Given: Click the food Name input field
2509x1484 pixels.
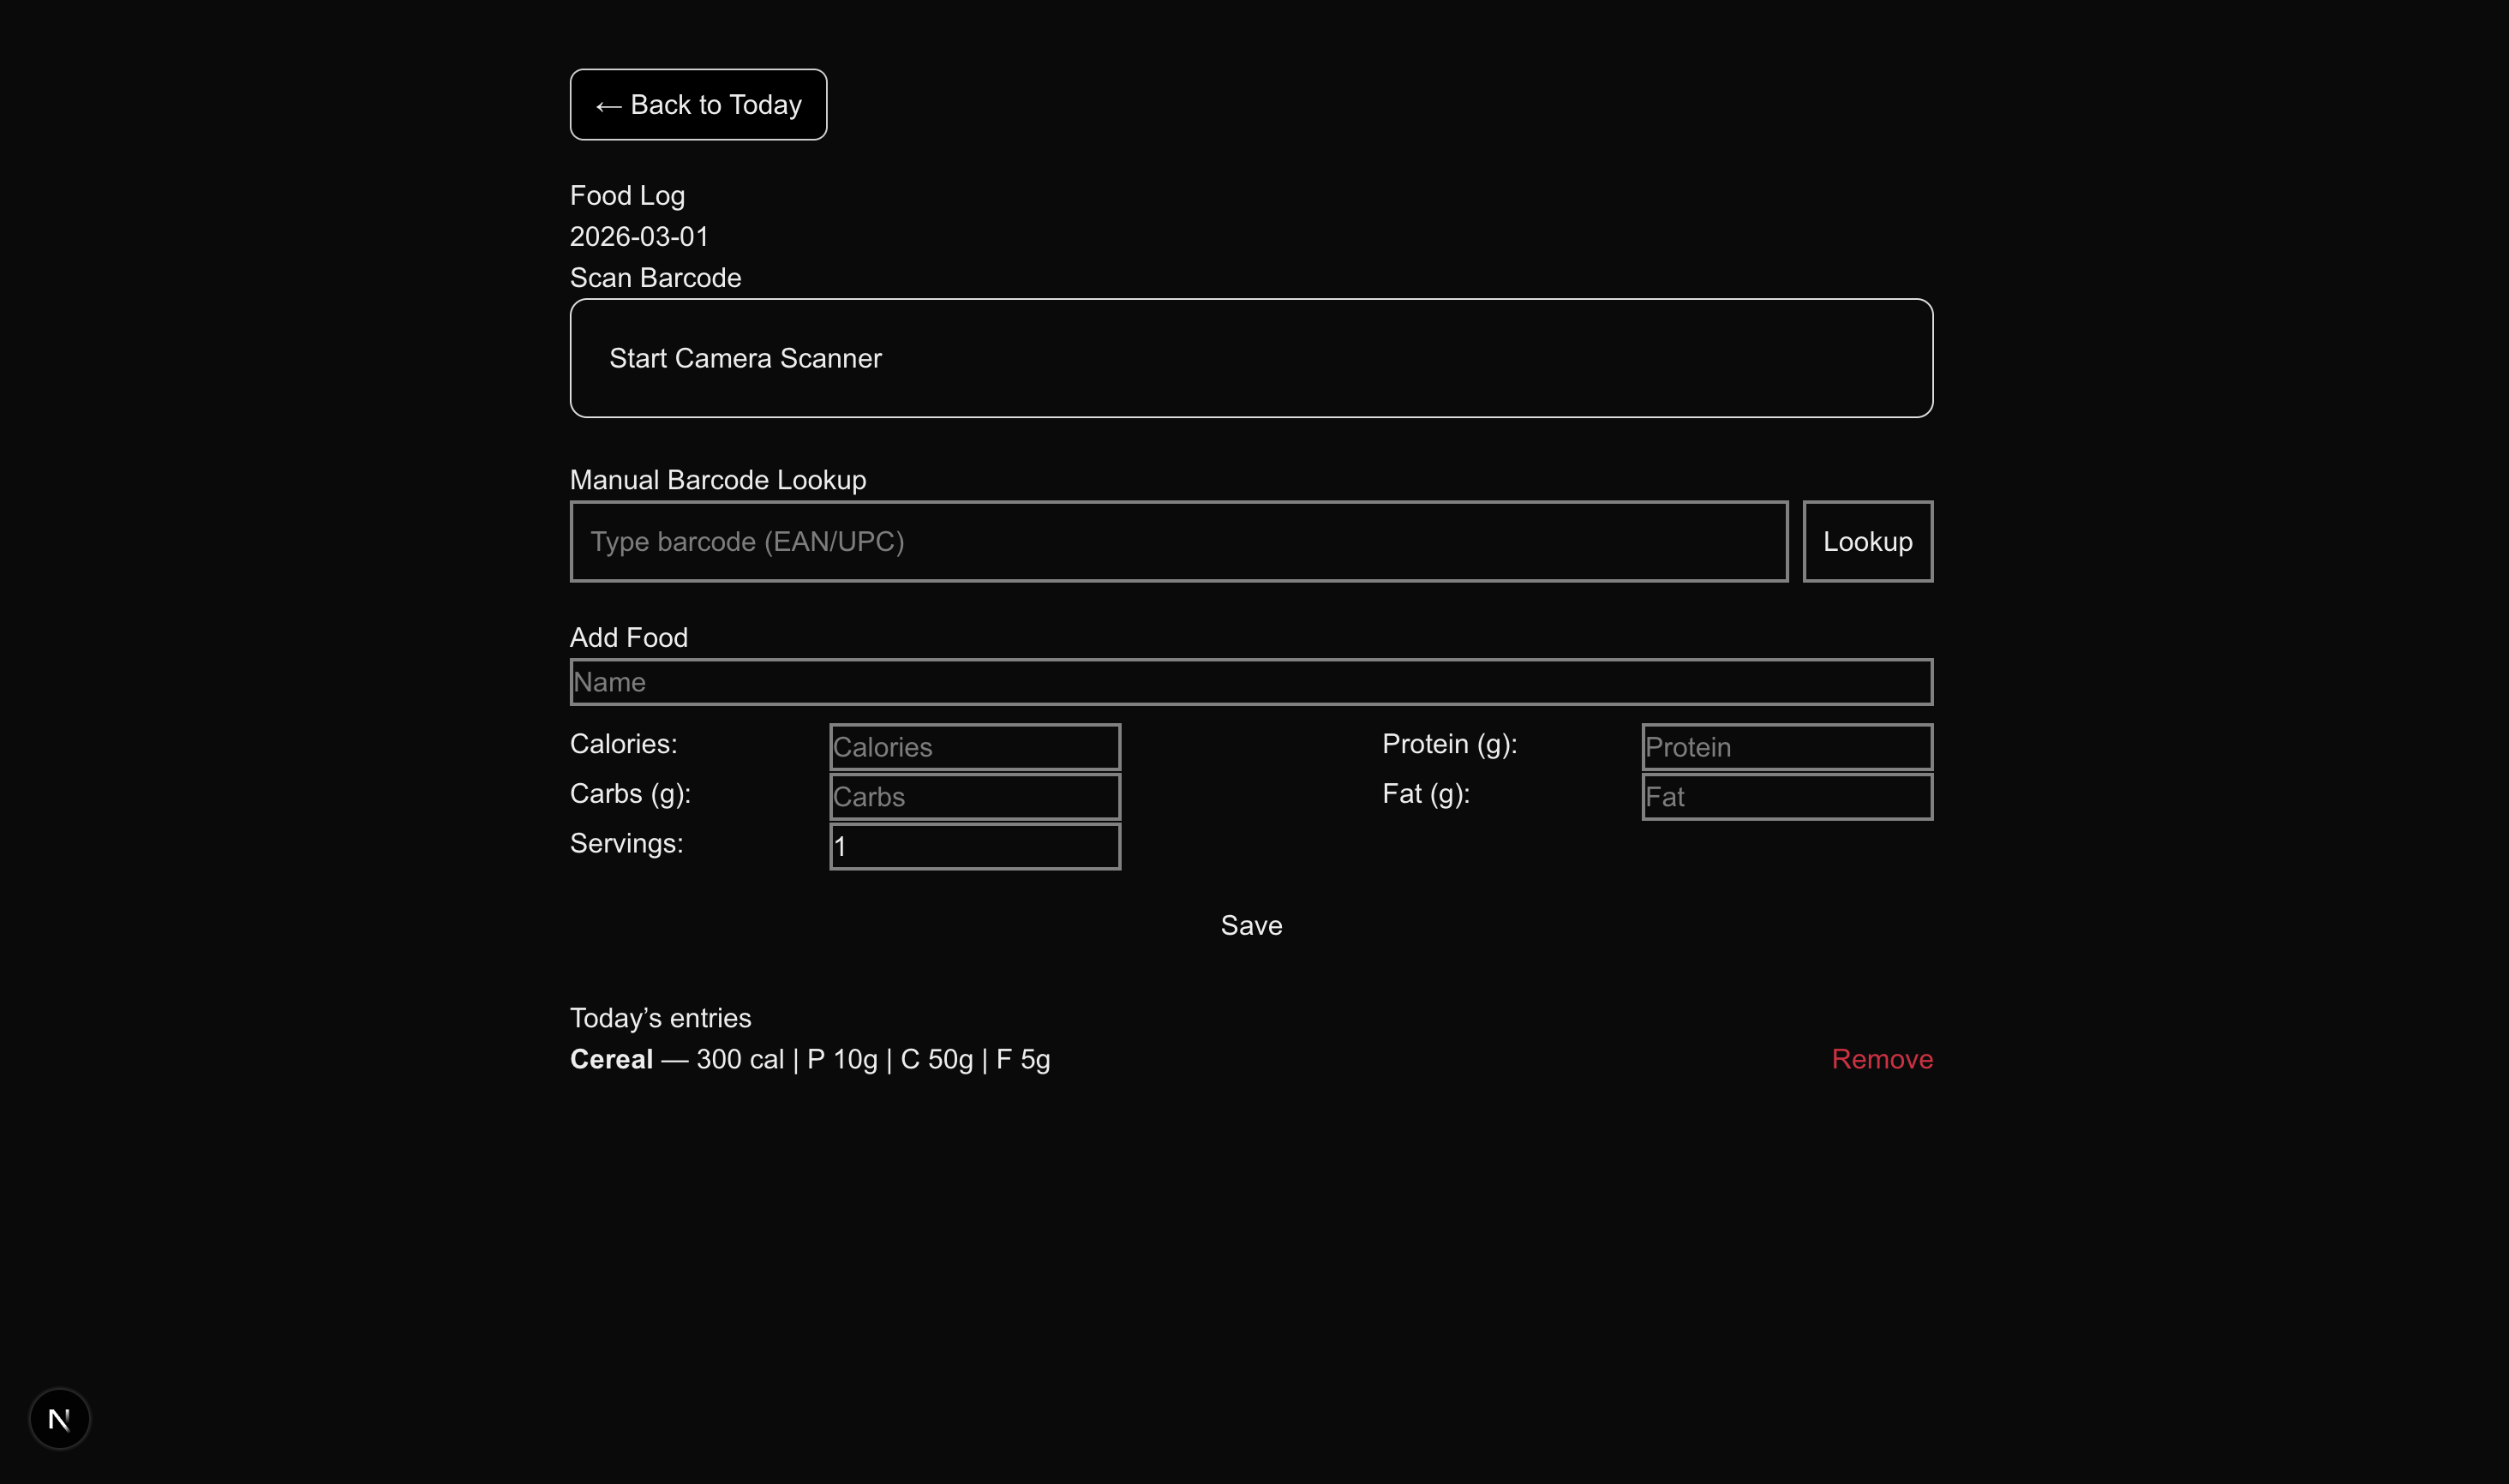Looking at the screenshot, I should pos(1250,682).
